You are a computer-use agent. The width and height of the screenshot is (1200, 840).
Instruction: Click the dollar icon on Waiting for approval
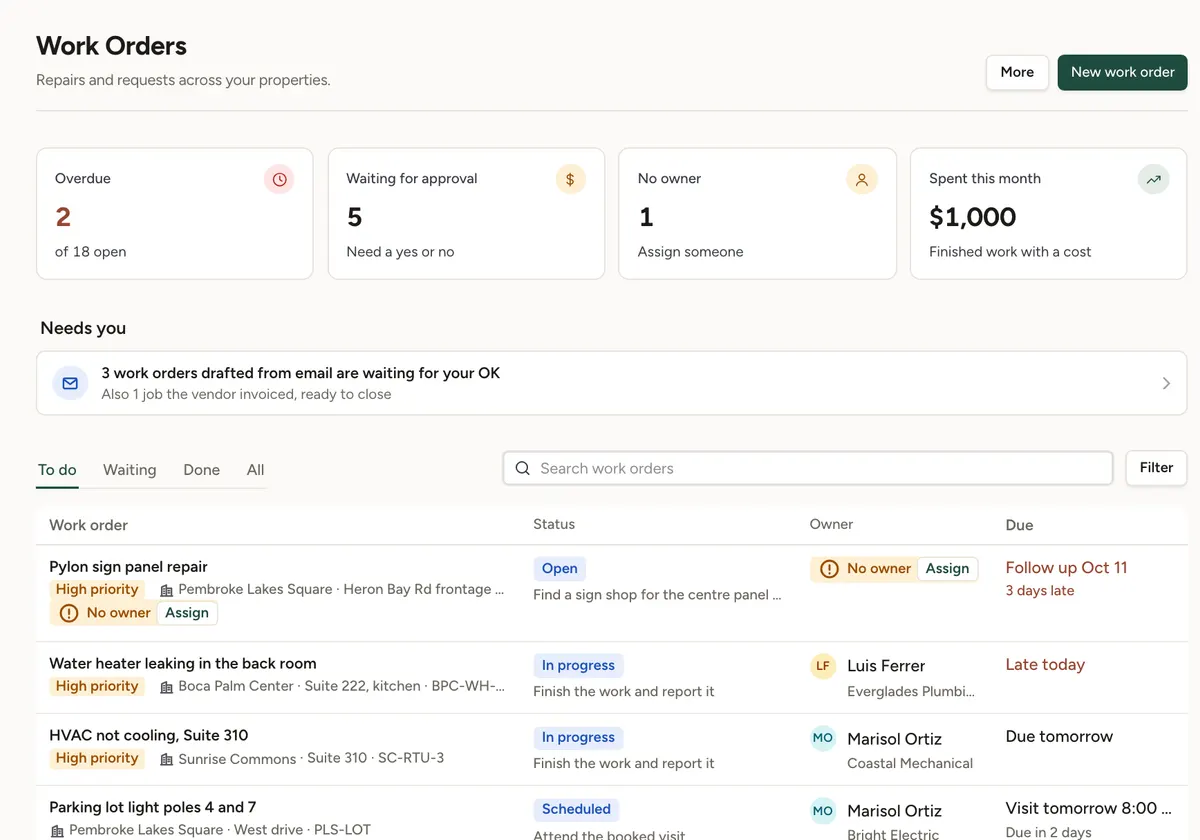click(570, 179)
